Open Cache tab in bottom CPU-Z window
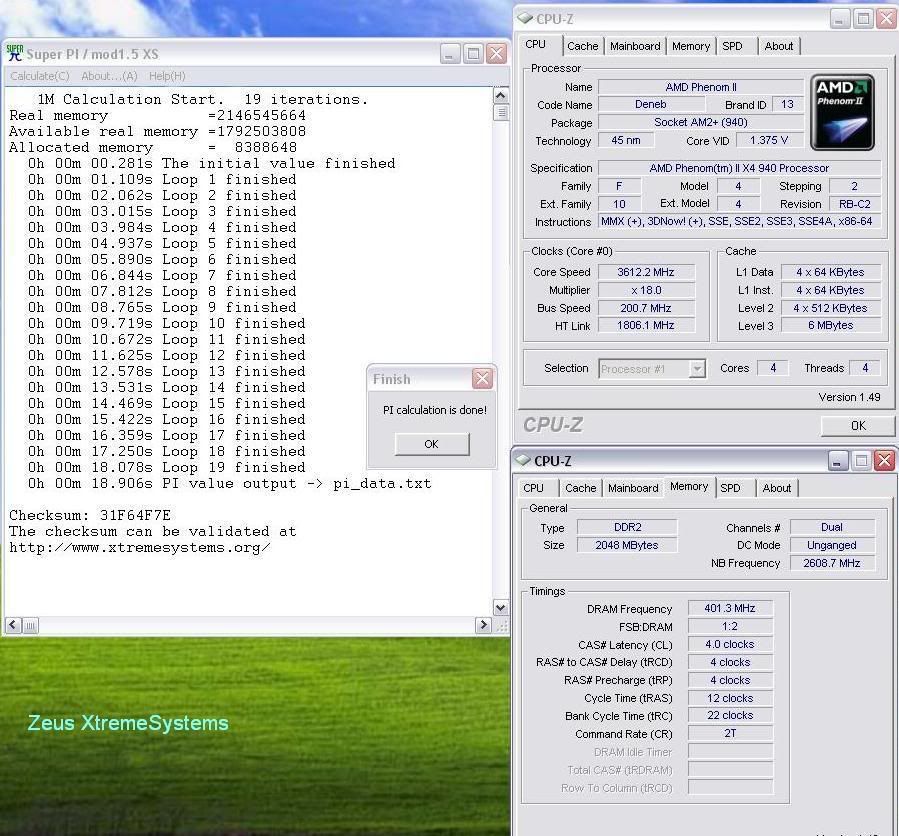This screenshot has width=899, height=836. tap(581, 488)
